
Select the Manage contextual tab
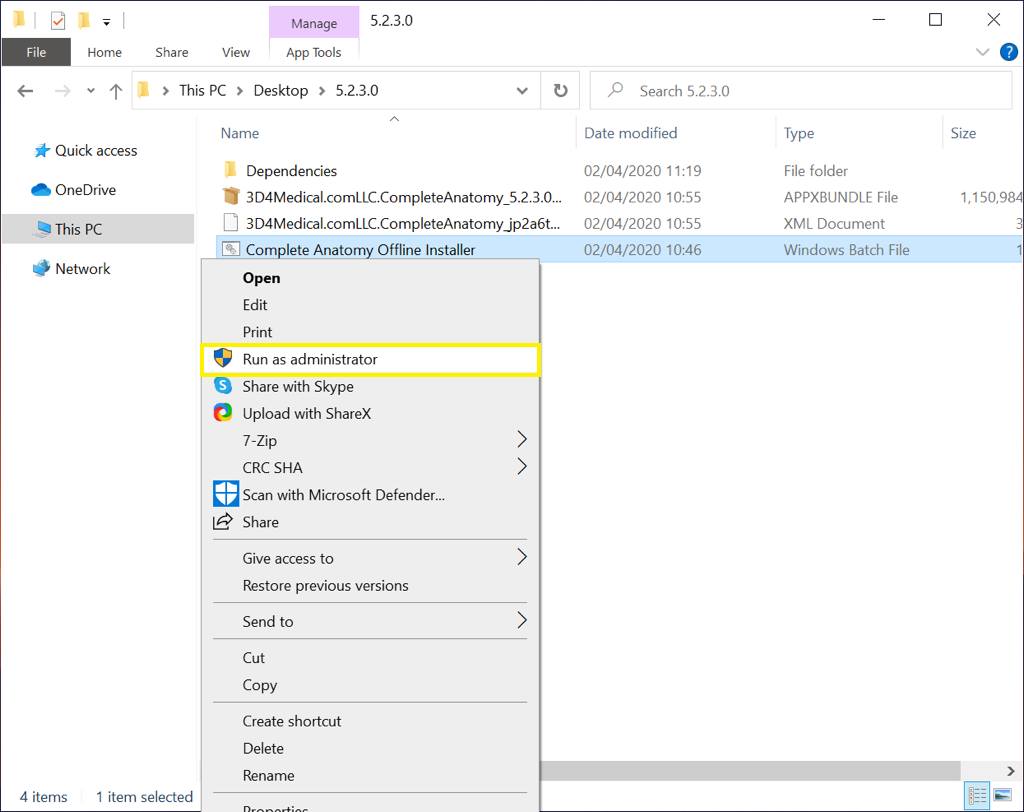tap(314, 24)
